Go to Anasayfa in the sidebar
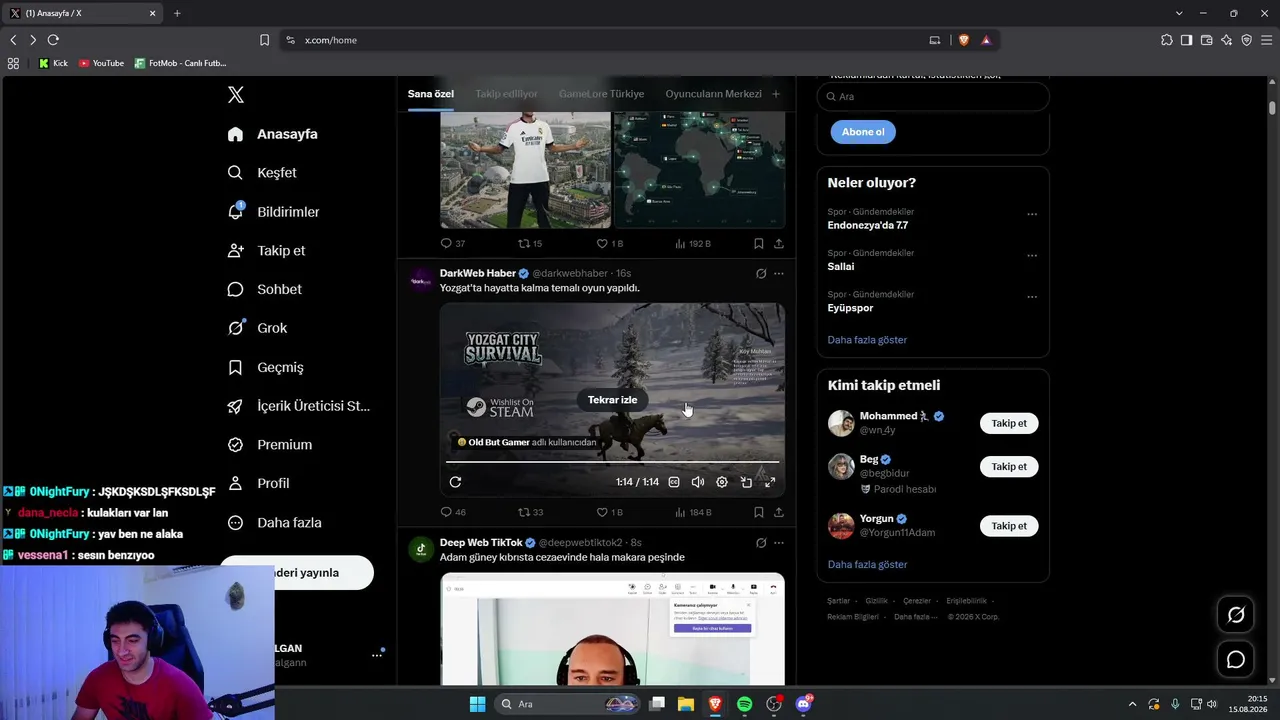Screen dimensions: 1280x720 point(272,134)
